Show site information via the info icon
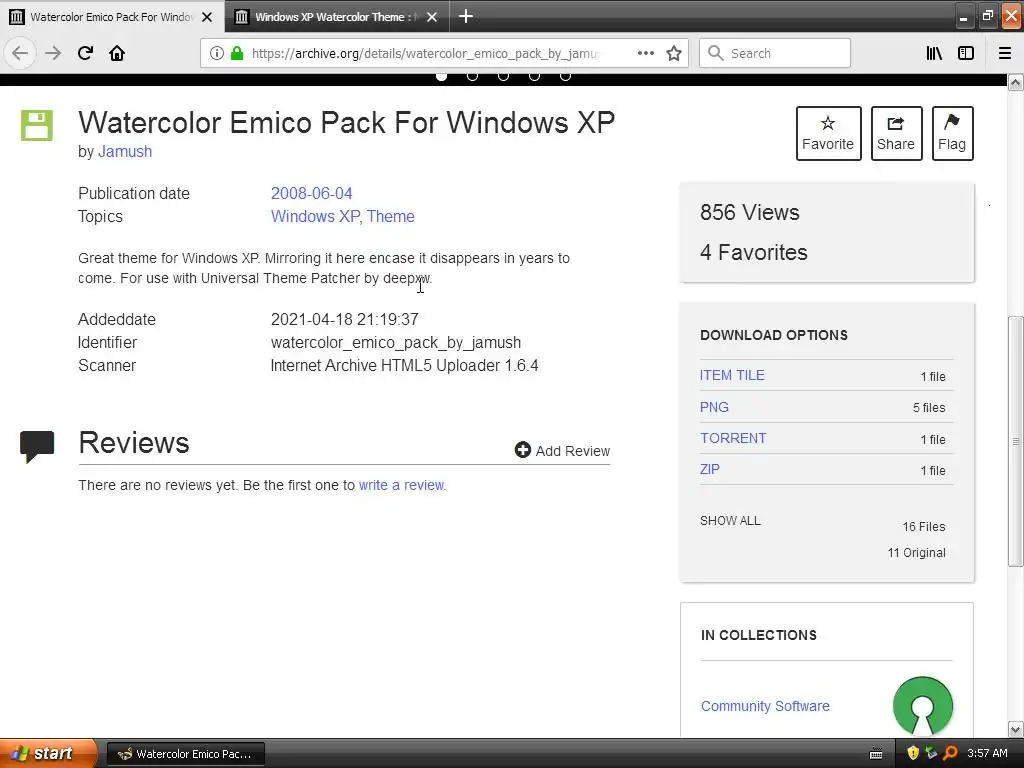1024x768 pixels. click(217, 53)
